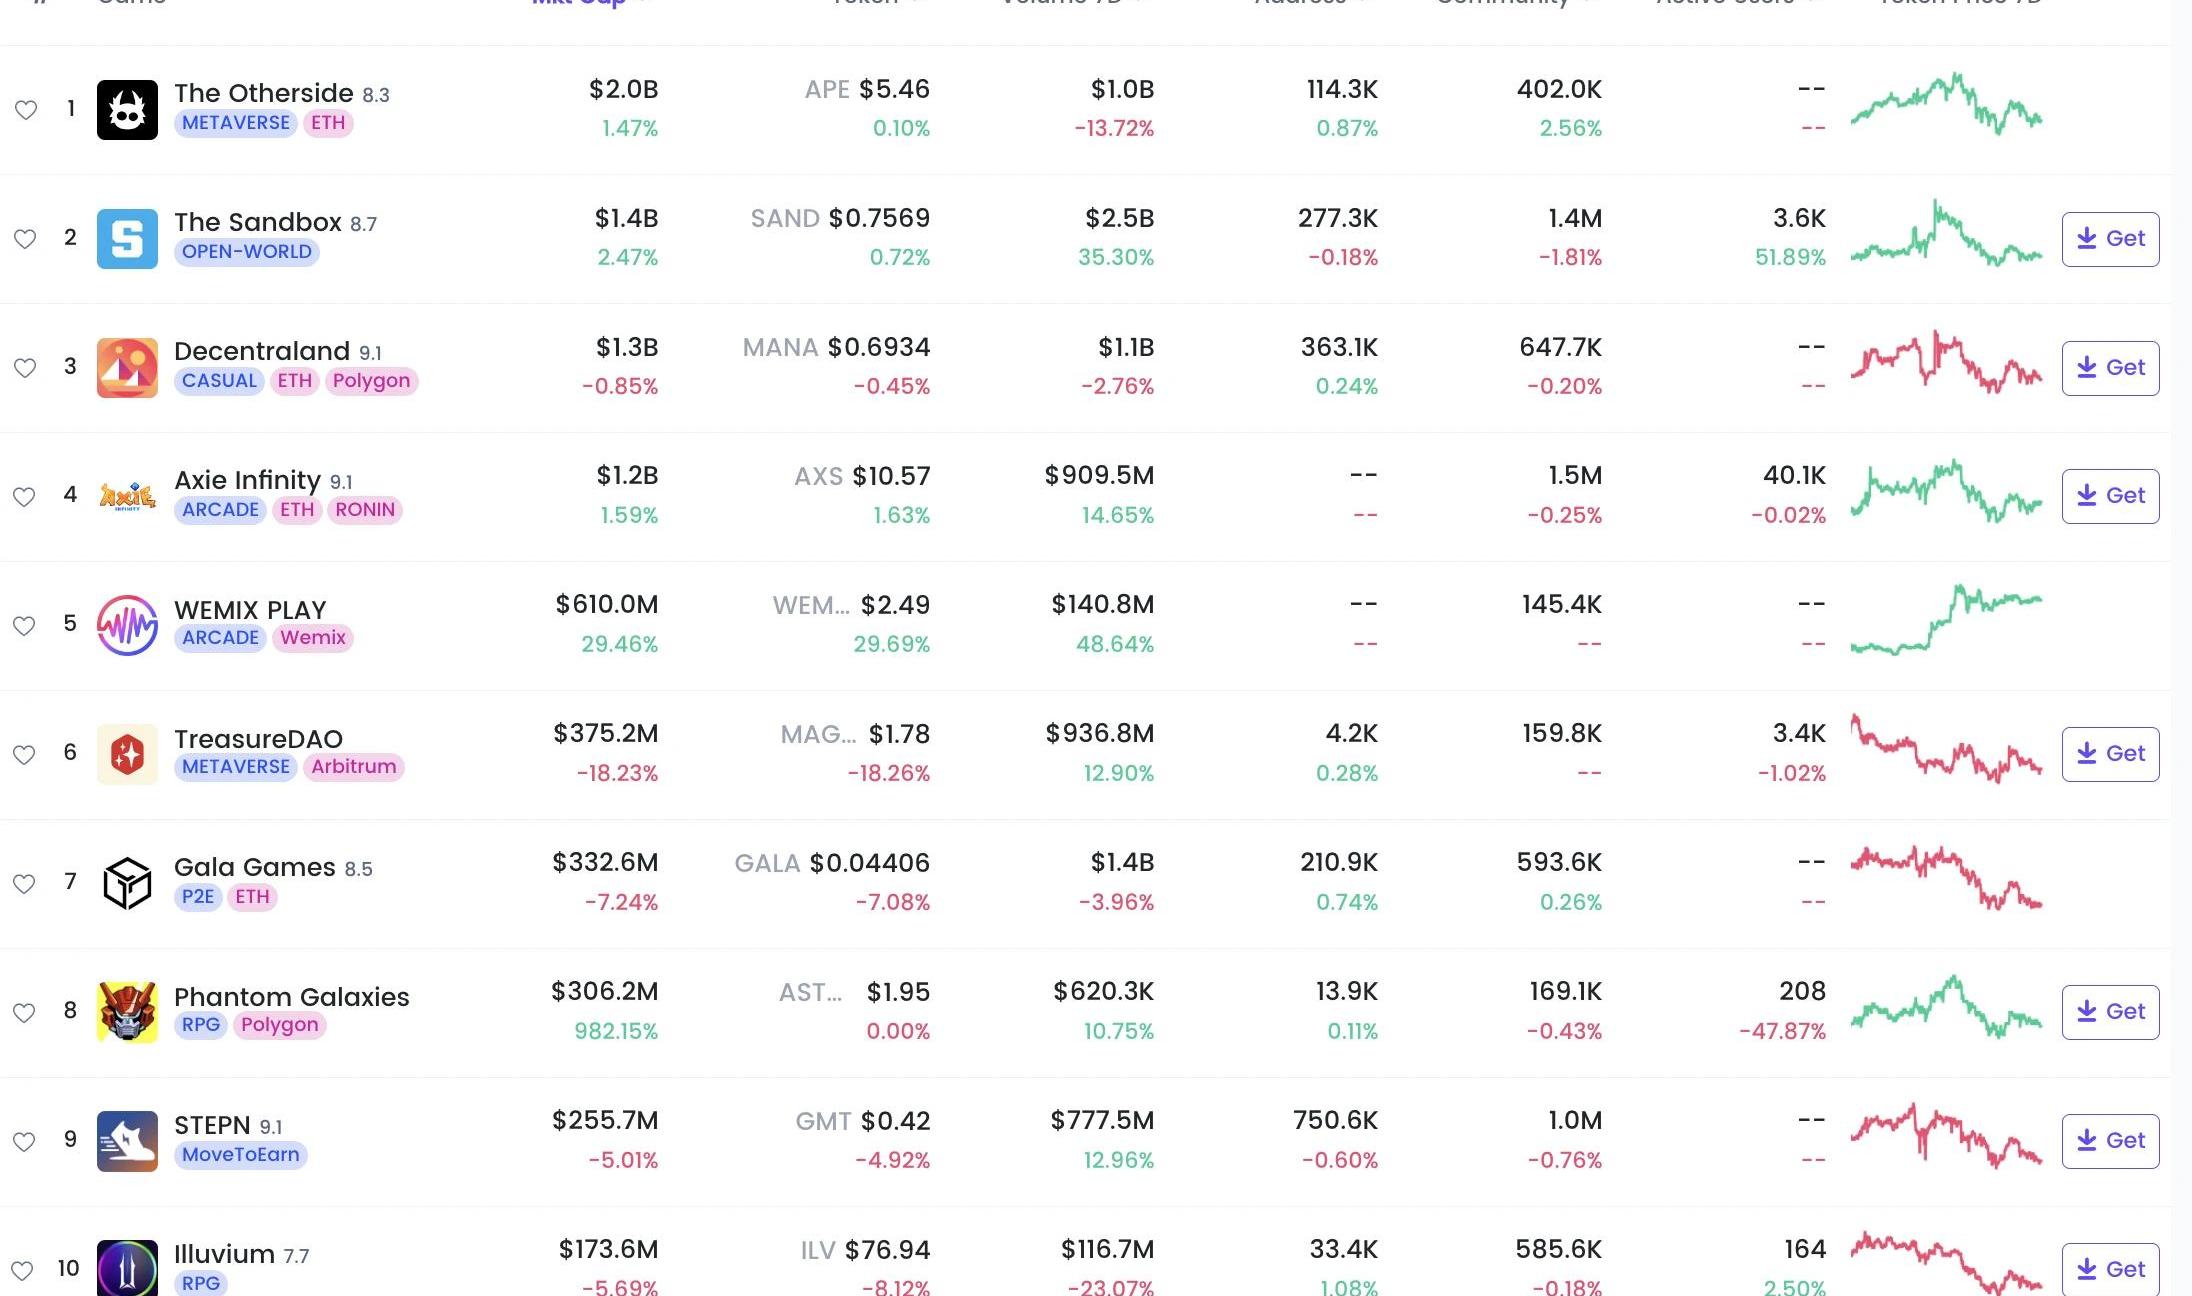This screenshot has height=1296, width=2192.
Task: Click the STEPN sneaker logo
Action: (127, 1141)
